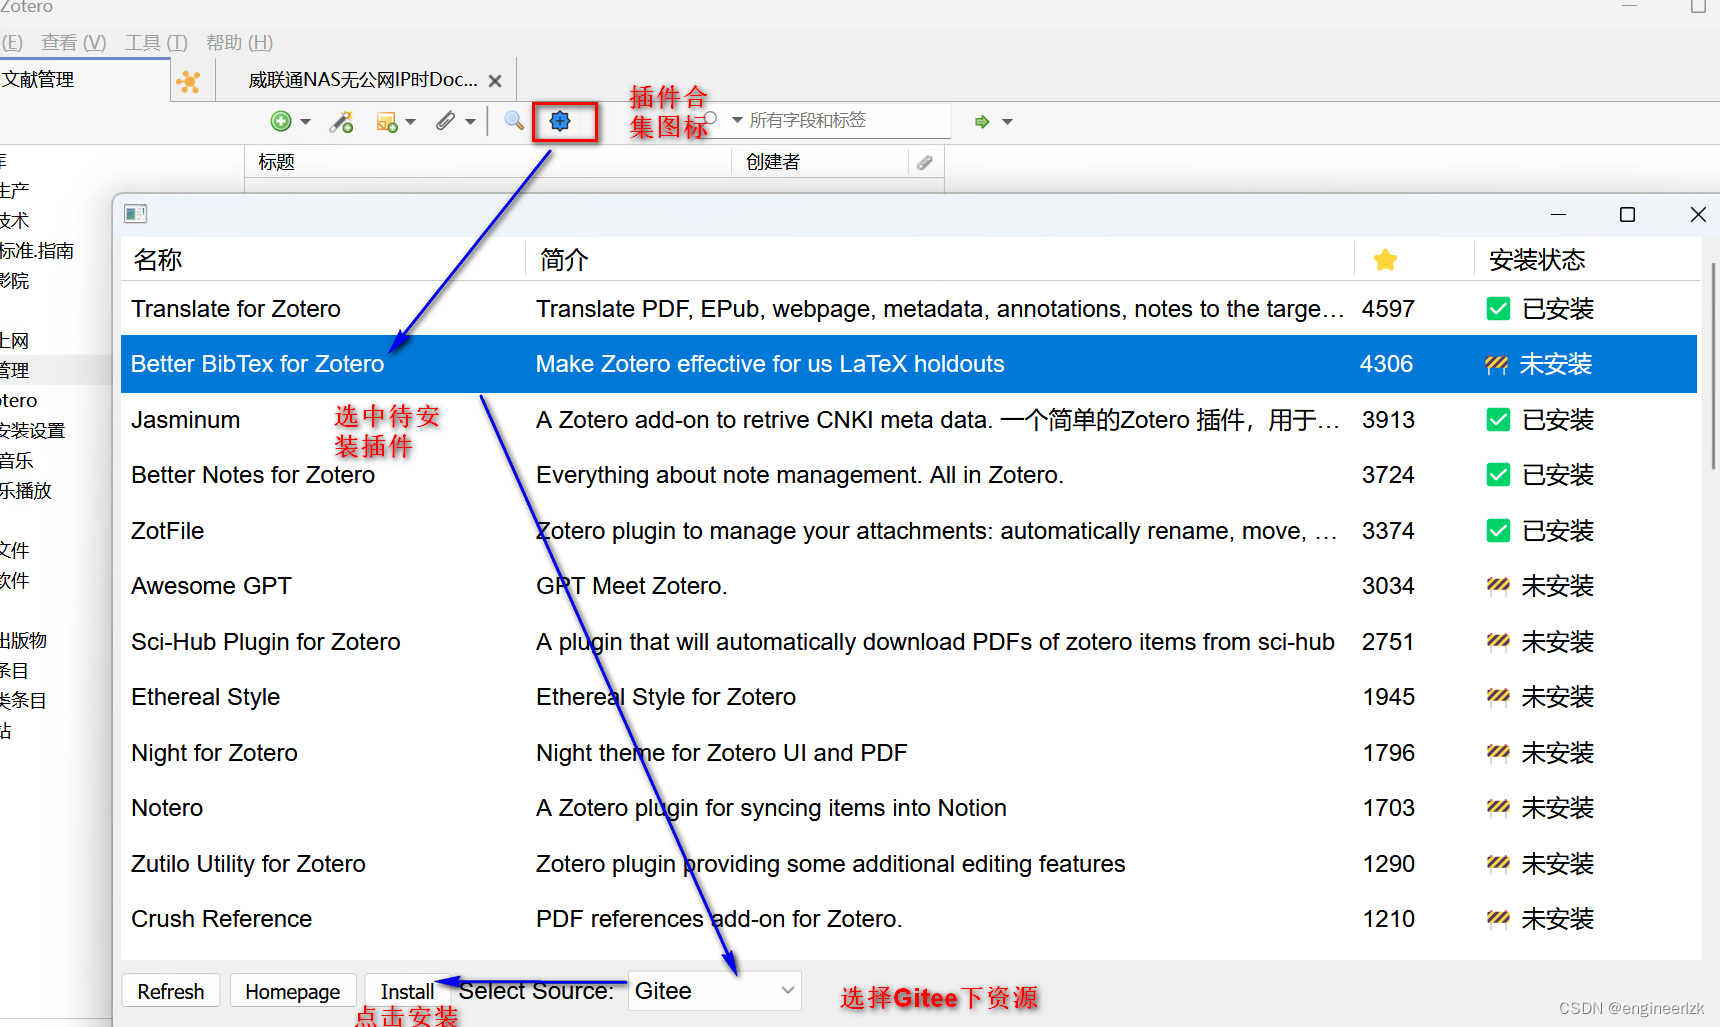
Task: Click the orange network icon beside library tab
Action: [188, 81]
